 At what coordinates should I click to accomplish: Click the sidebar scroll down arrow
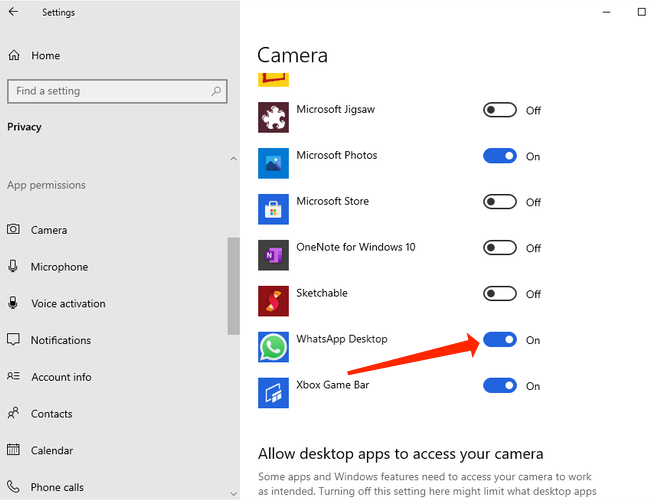(234, 493)
